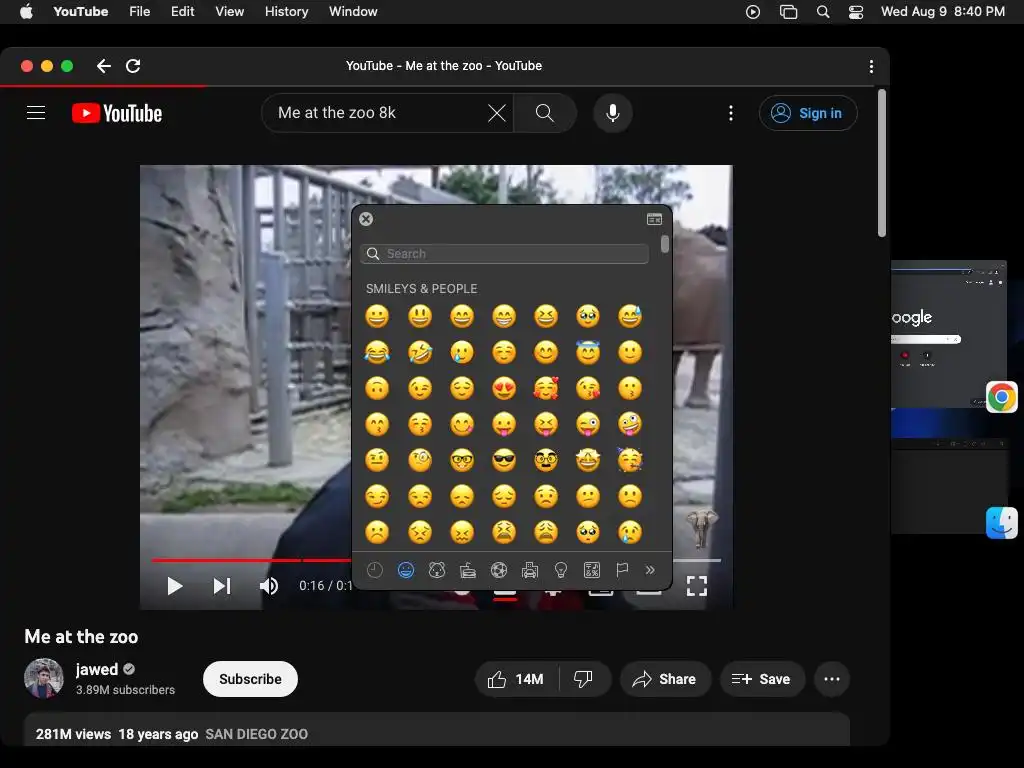1024x768 pixels.
Task: Open Control Center in menu bar
Action: [856, 12]
